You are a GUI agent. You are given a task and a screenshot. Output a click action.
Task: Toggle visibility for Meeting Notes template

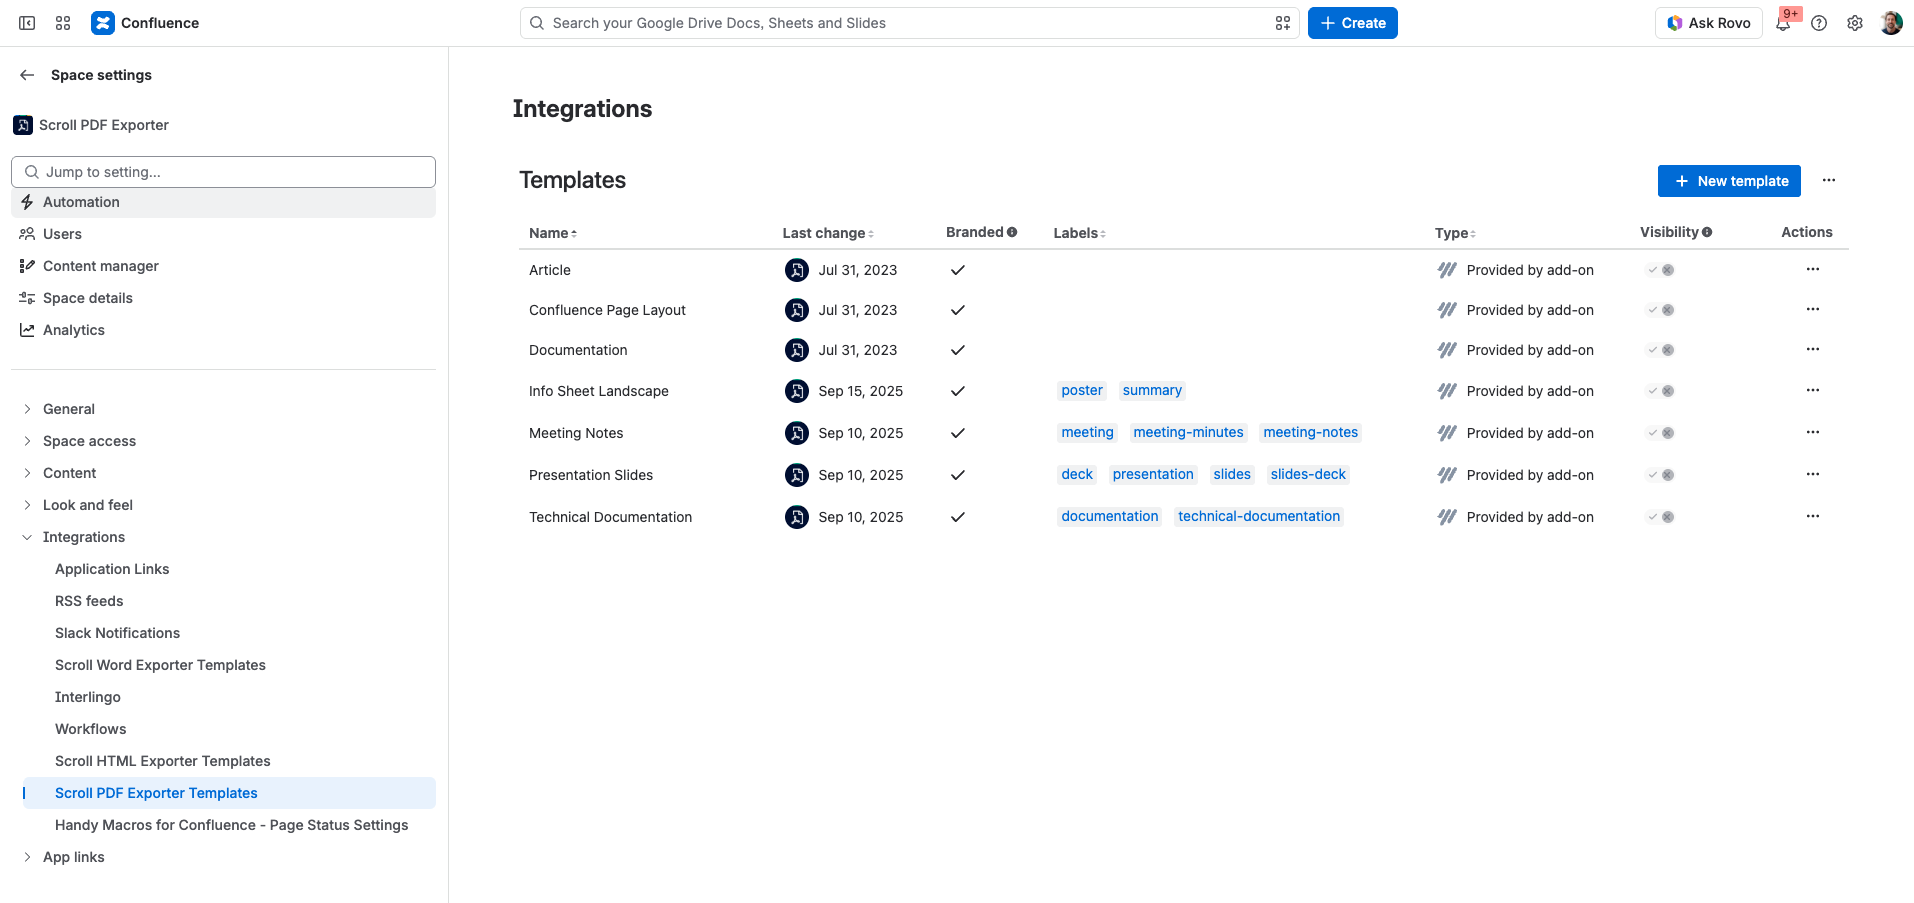point(1660,433)
